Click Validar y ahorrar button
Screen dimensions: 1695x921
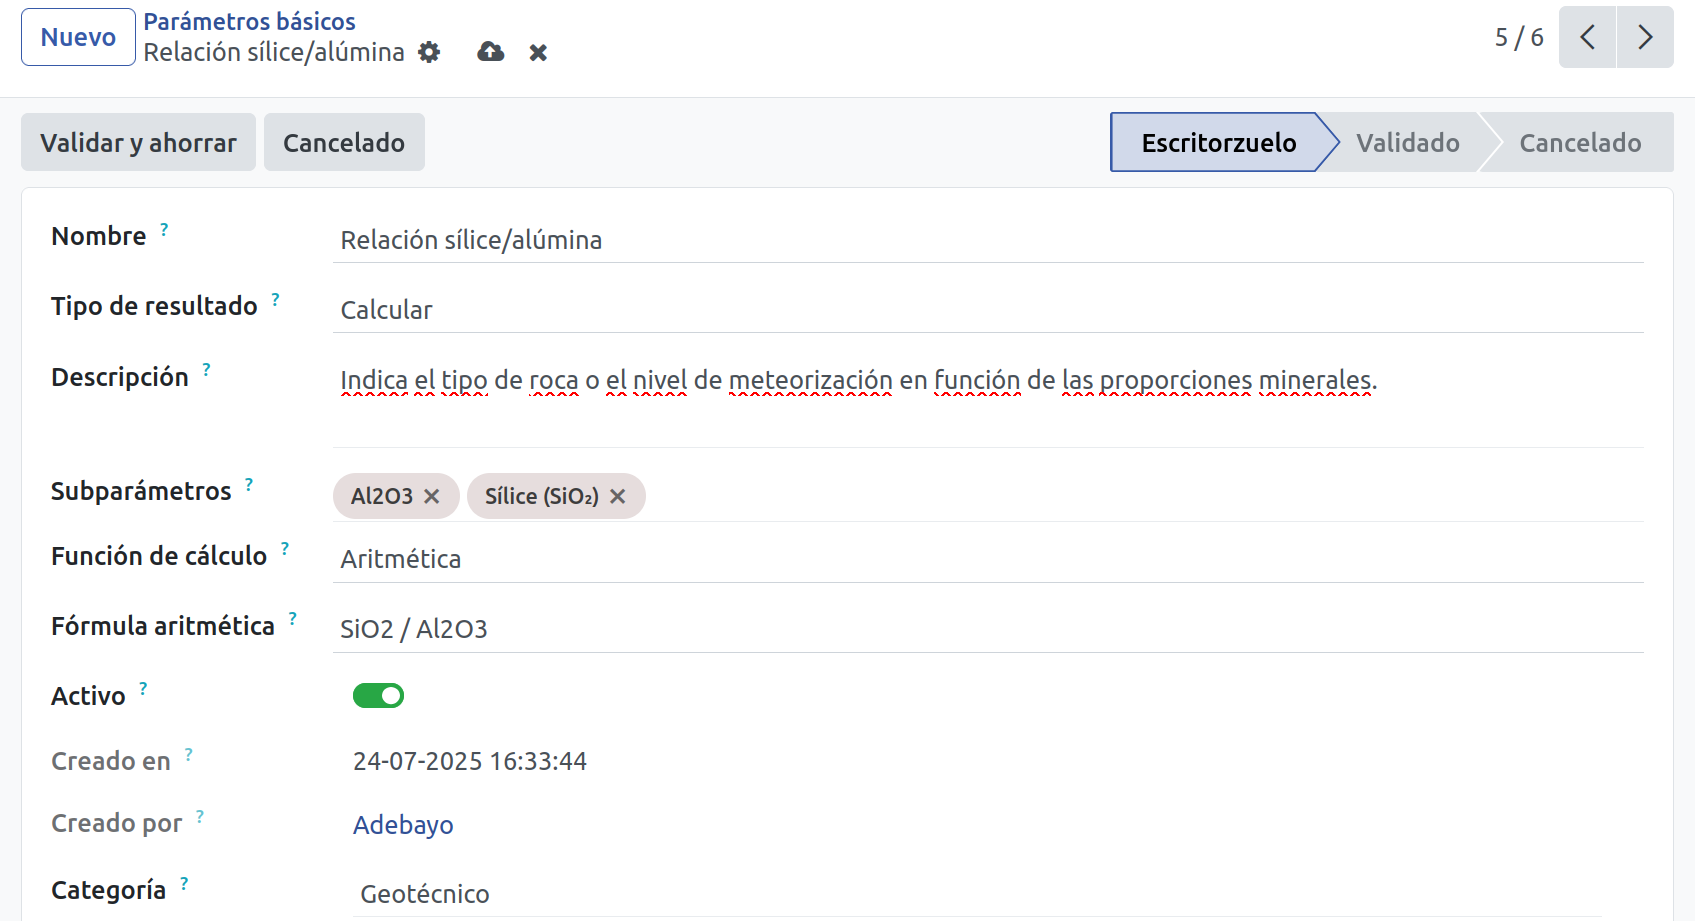tap(138, 142)
